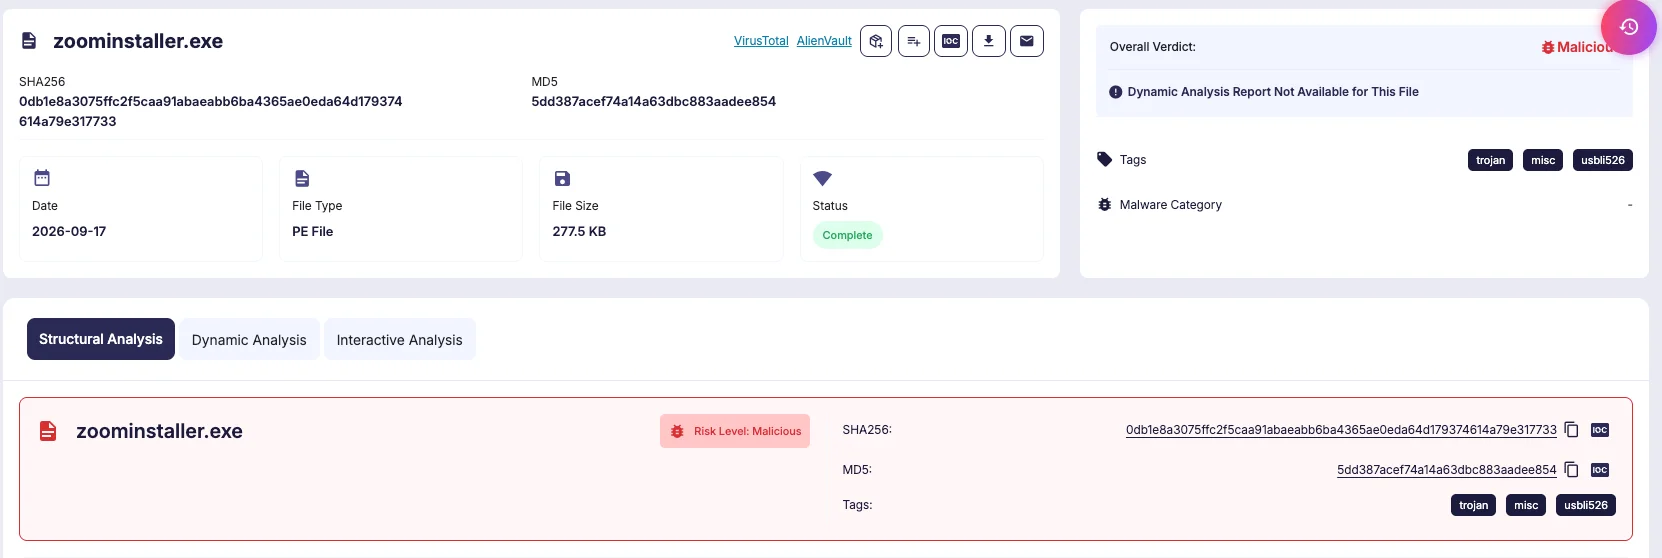
Task: Open the underlined SHA256 hash link
Action: (x=1341, y=430)
